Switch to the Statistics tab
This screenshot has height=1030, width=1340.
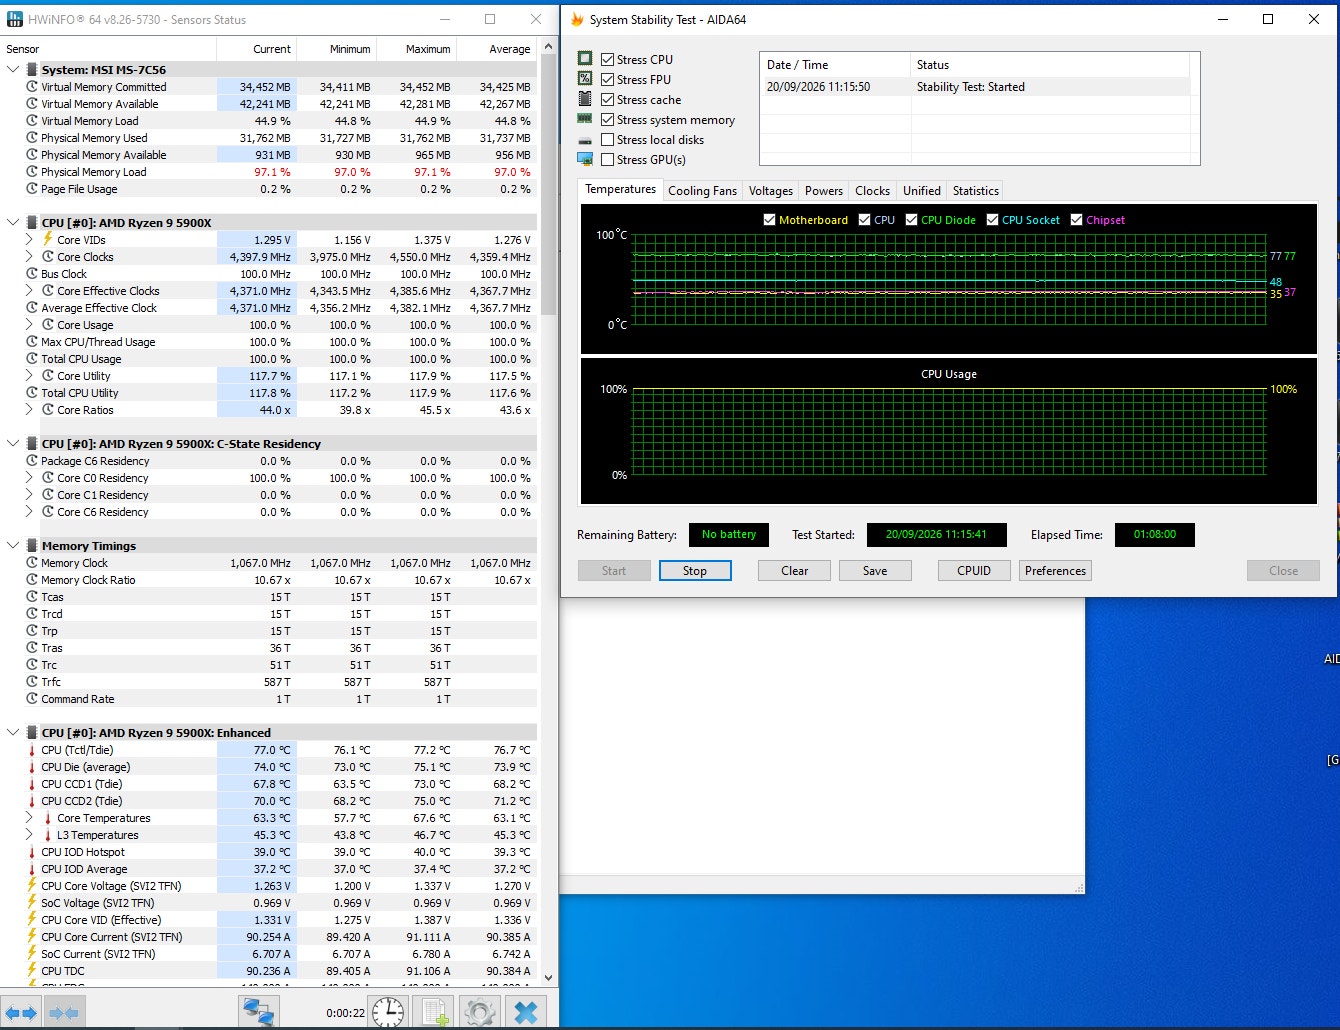[x=976, y=191]
